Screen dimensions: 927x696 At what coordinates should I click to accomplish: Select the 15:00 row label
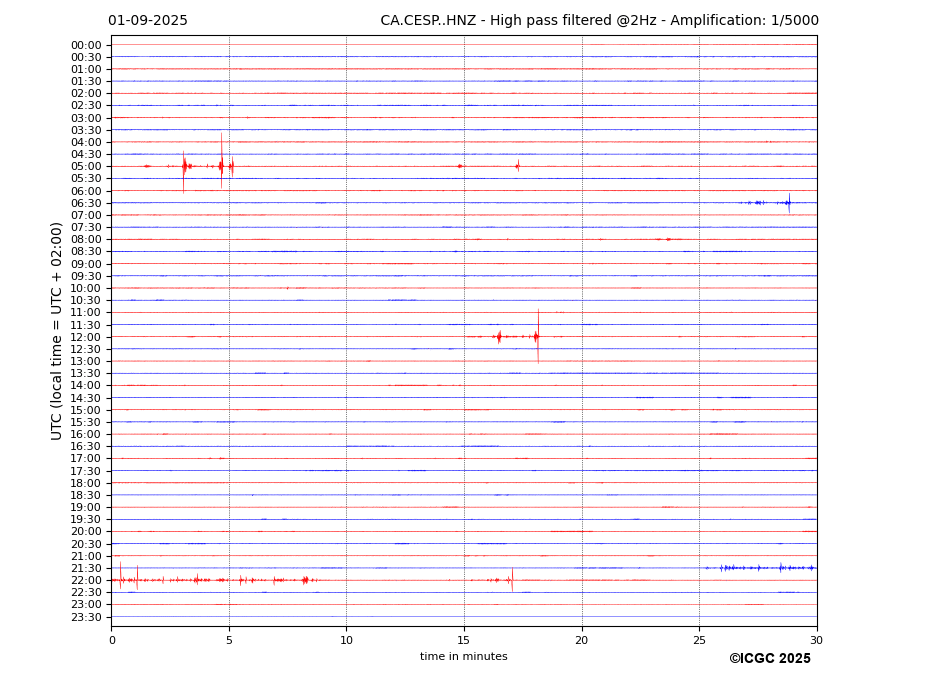coord(86,410)
